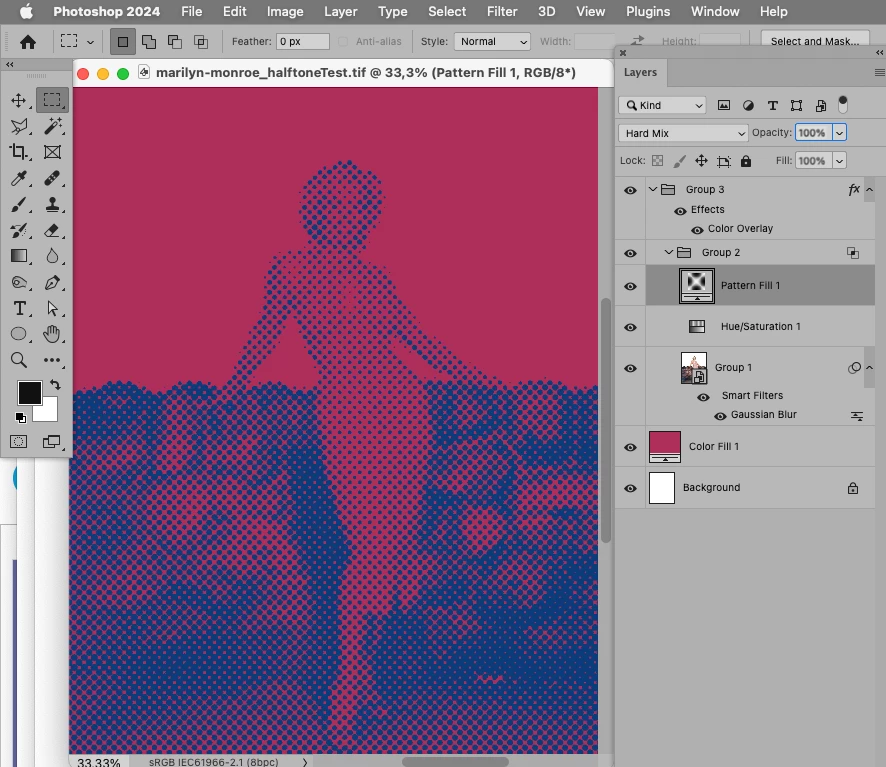The width and height of the screenshot is (886, 767).
Task: Select the Horizontal Type tool
Action: pyautogui.click(x=19, y=308)
